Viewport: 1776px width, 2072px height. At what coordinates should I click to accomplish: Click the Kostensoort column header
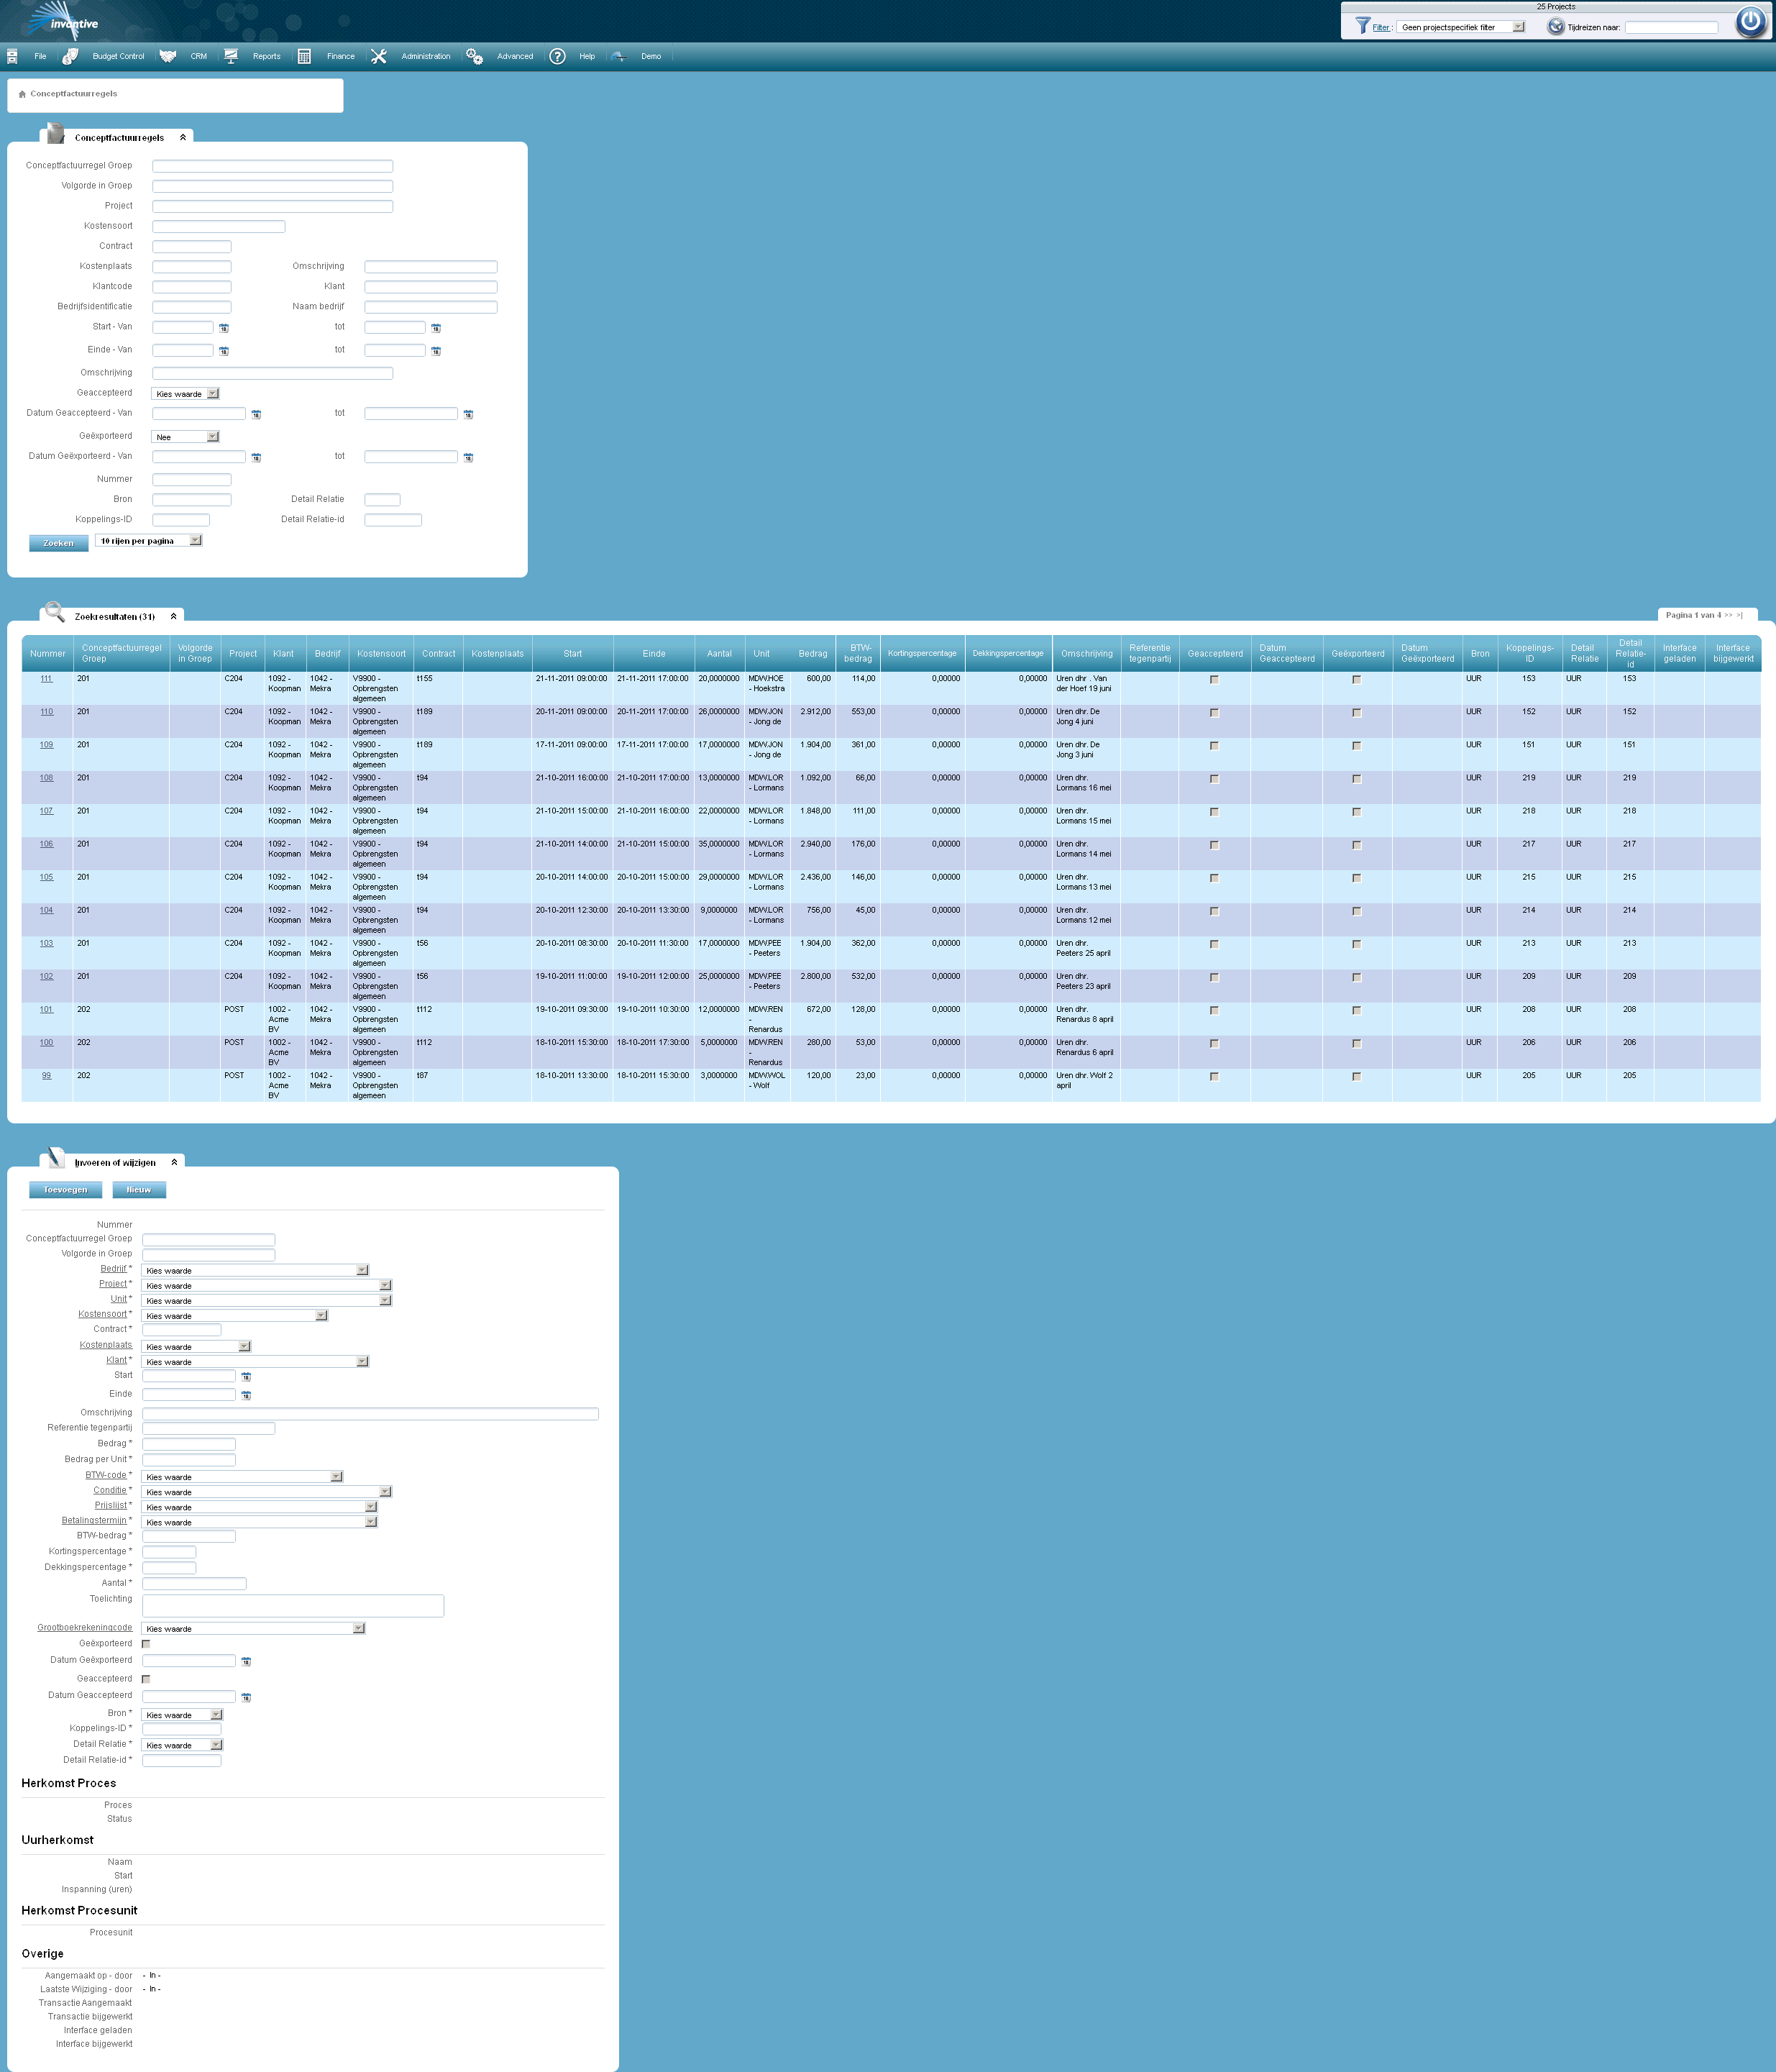(381, 654)
